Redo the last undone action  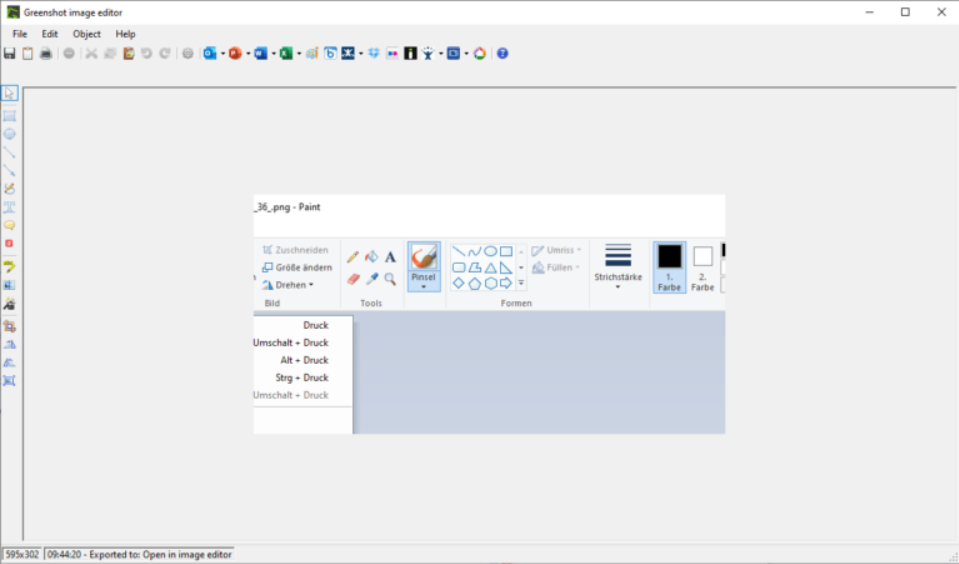(165, 54)
